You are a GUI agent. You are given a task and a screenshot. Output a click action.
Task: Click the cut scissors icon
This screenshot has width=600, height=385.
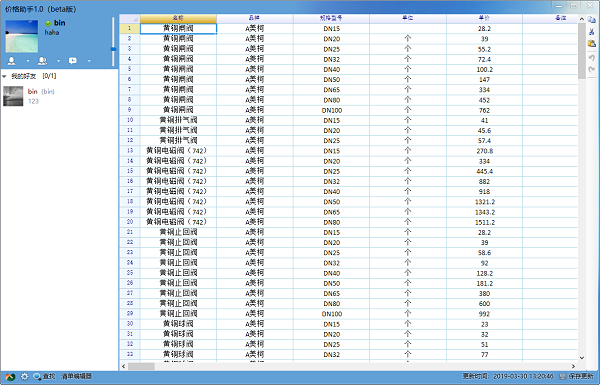592,32
